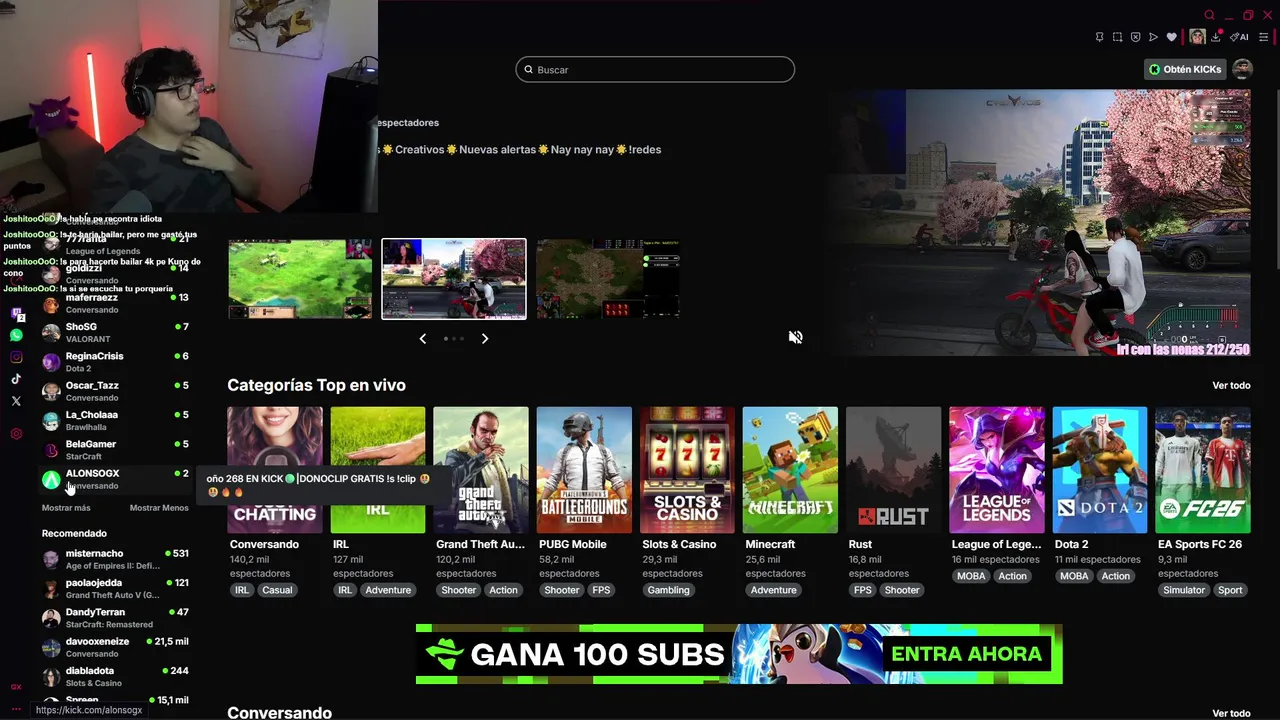Open the PUBG Mobile category card

[x=584, y=470]
